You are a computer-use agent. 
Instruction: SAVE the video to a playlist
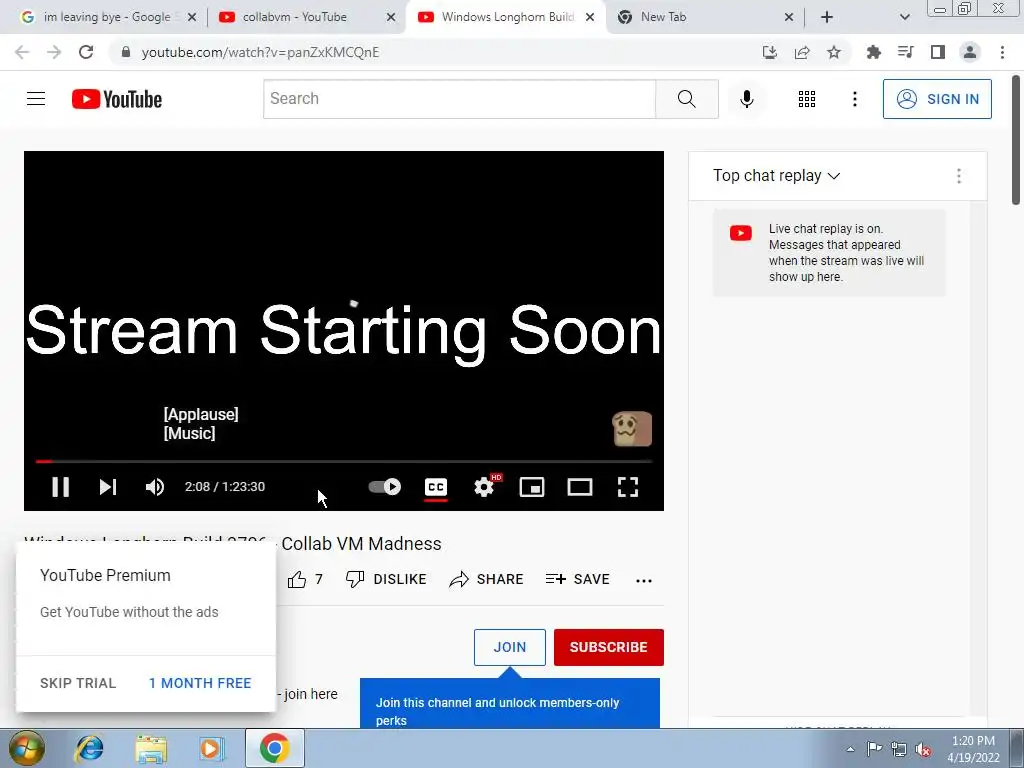[578, 579]
